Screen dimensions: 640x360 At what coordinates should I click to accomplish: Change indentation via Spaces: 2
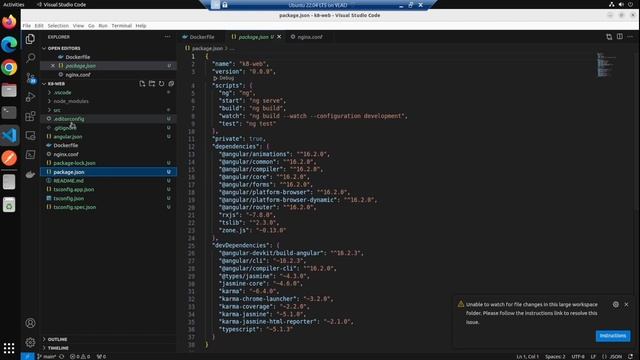tap(555, 356)
